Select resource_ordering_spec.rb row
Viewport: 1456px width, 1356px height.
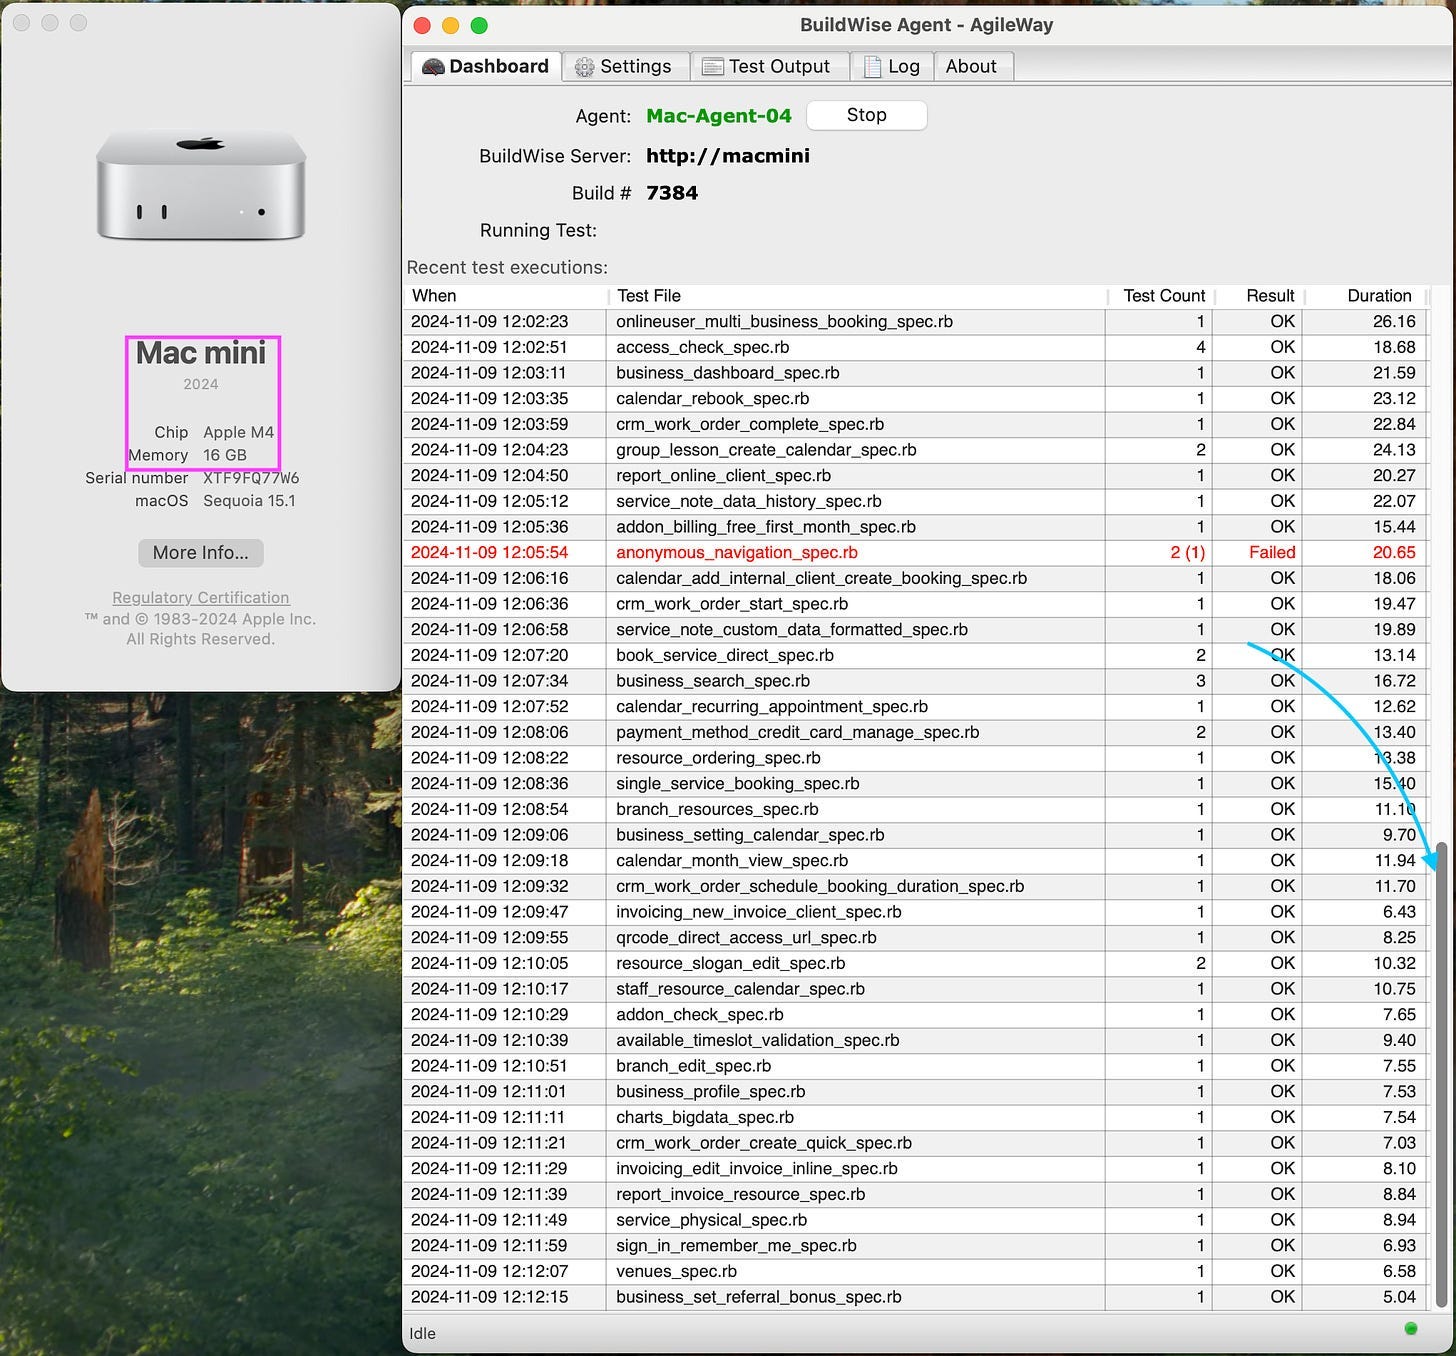pyautogui.click(x=915, y=758)
